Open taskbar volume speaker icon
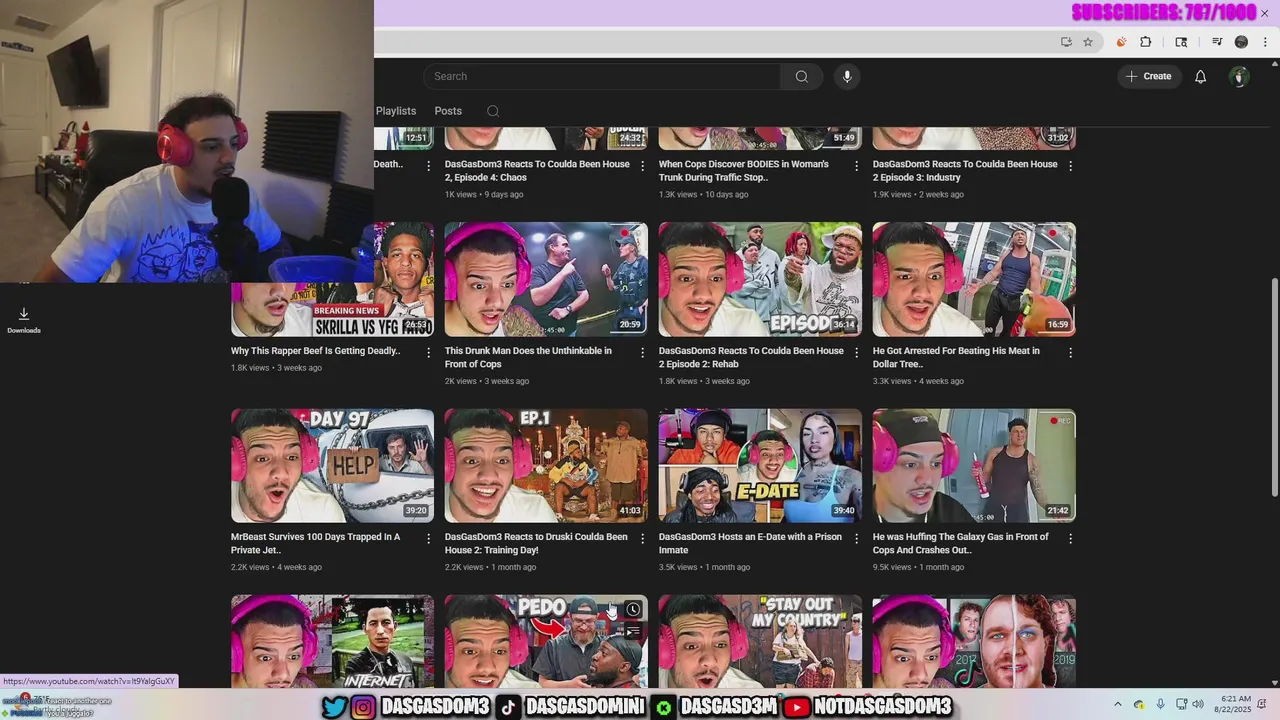This screenshot has height=720, width=1280. 1198,705
